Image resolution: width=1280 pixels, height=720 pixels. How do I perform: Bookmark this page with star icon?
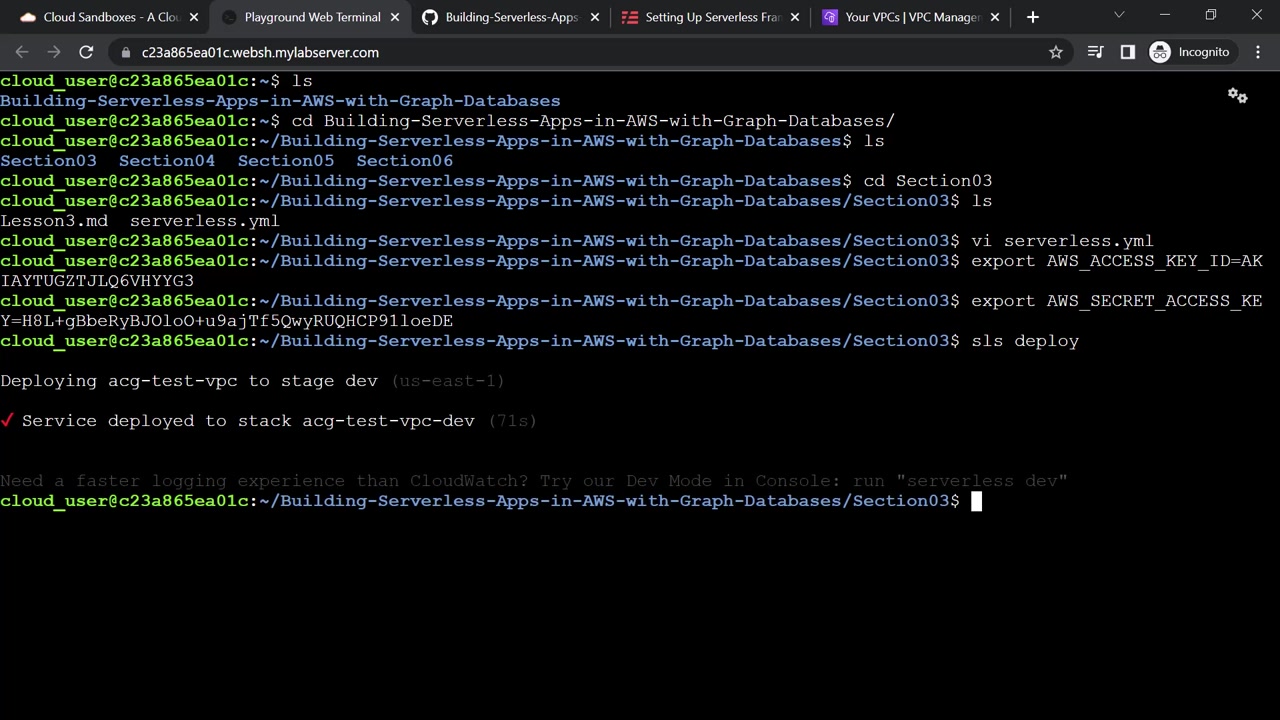tap(1056, 52)
